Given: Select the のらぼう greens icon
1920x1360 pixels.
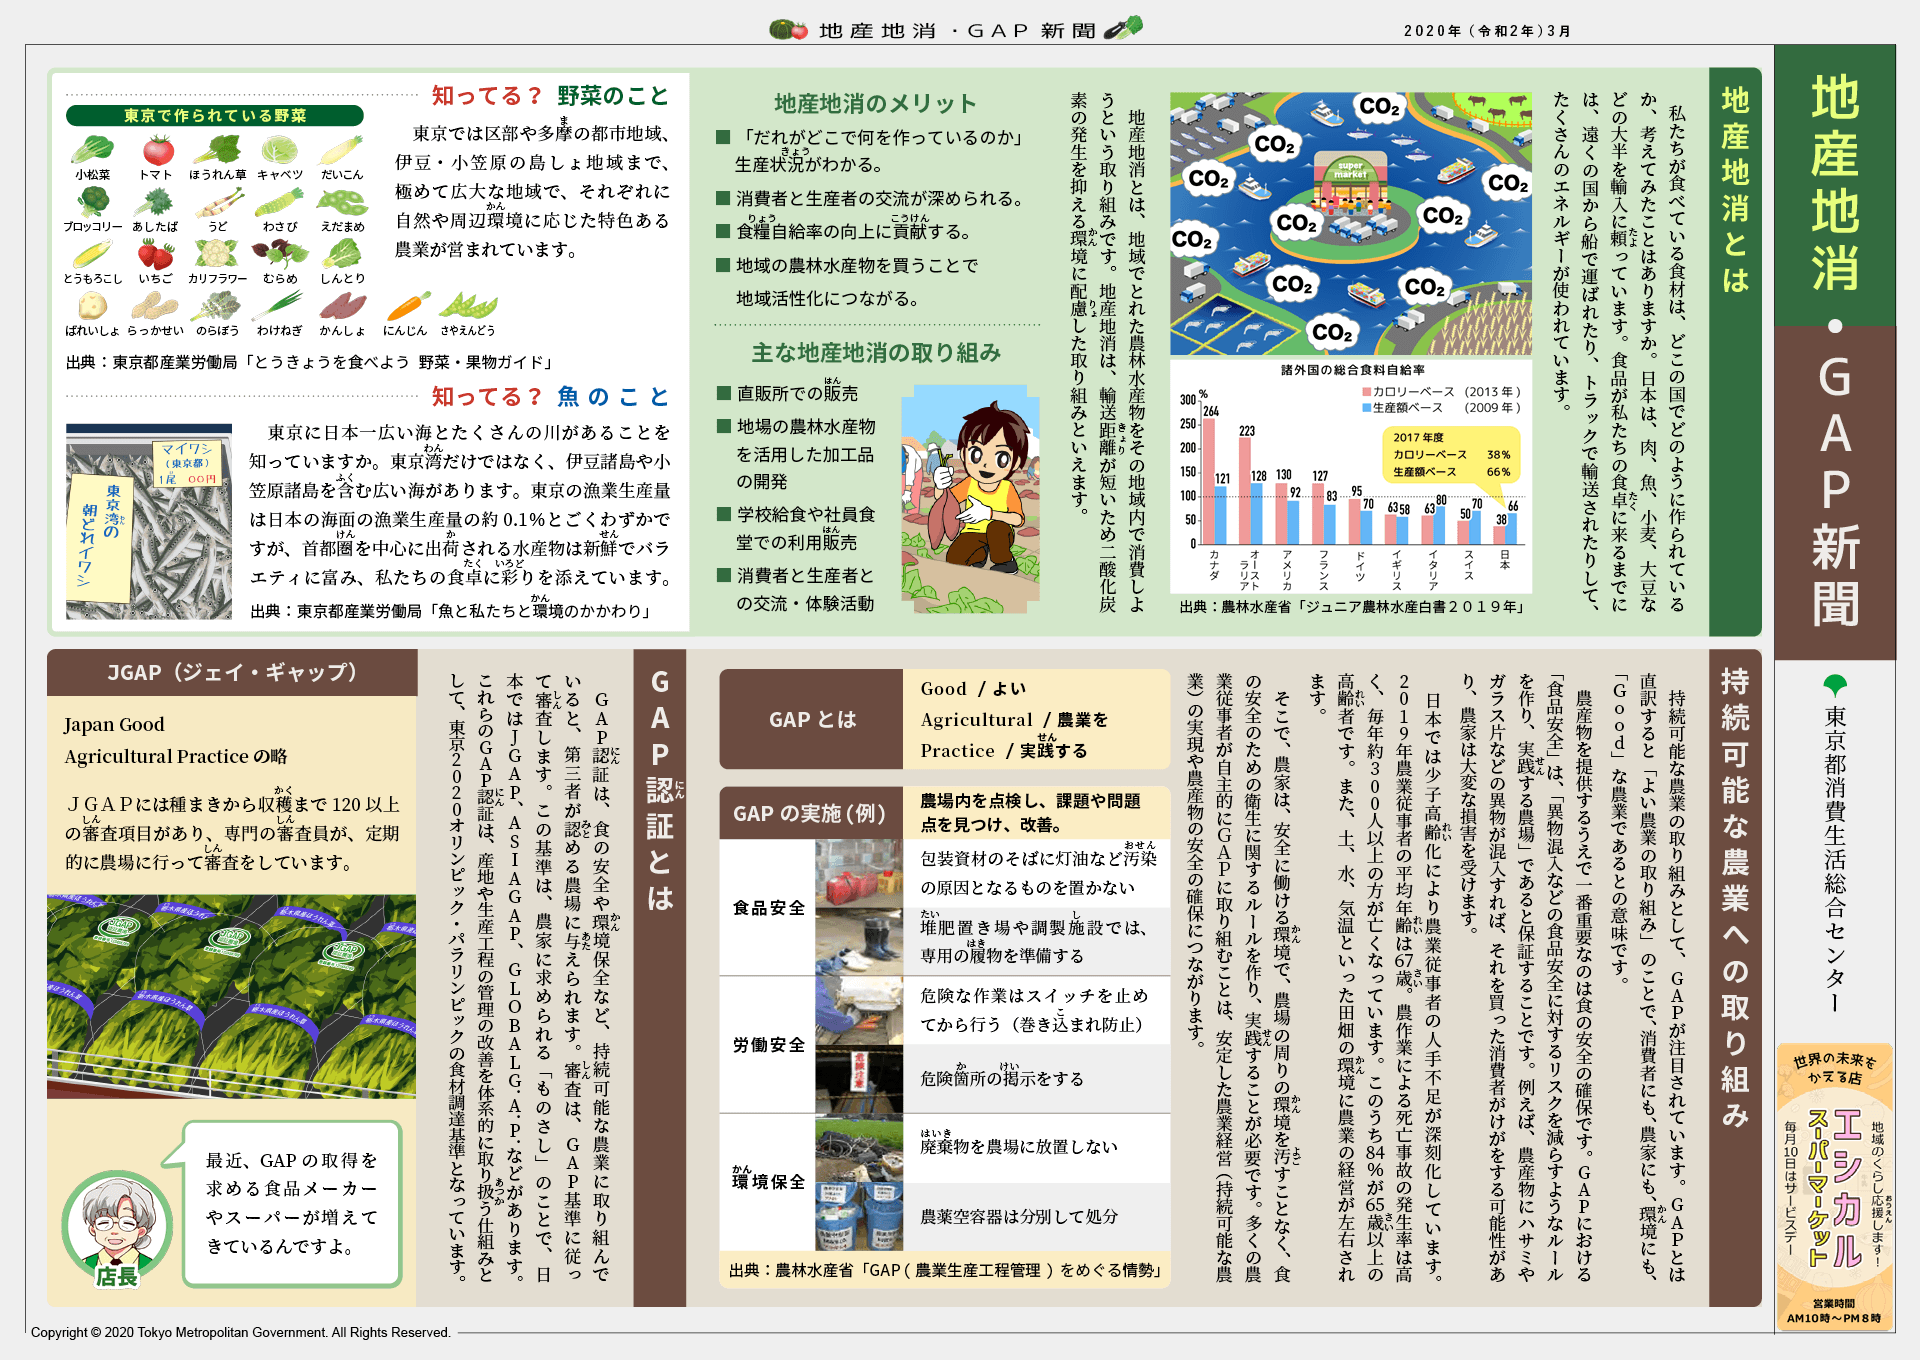Looking at the screenshot, I should pyautogui.click(x=217, y=306).
